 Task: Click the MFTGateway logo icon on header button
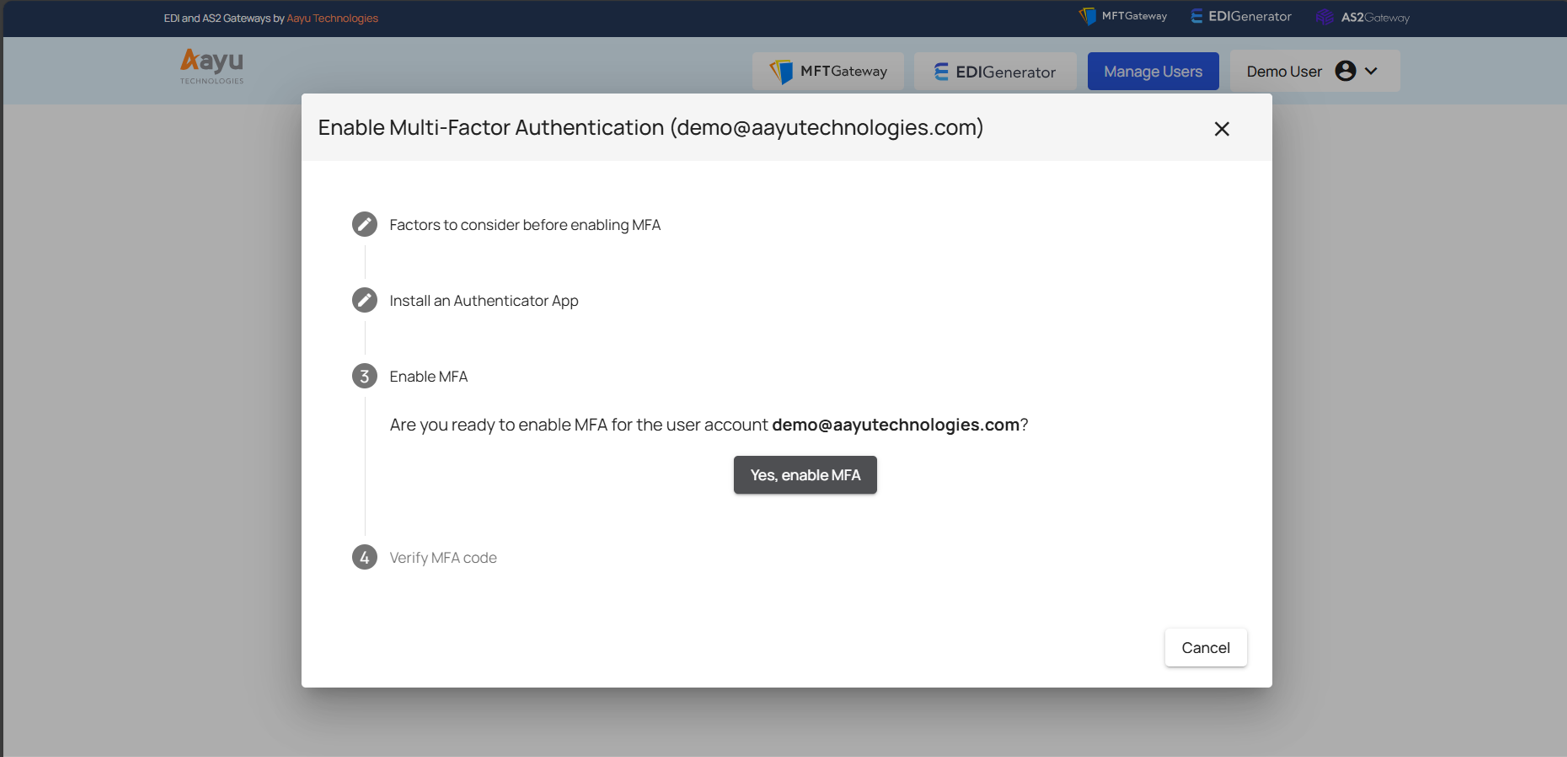coord(781,71)
